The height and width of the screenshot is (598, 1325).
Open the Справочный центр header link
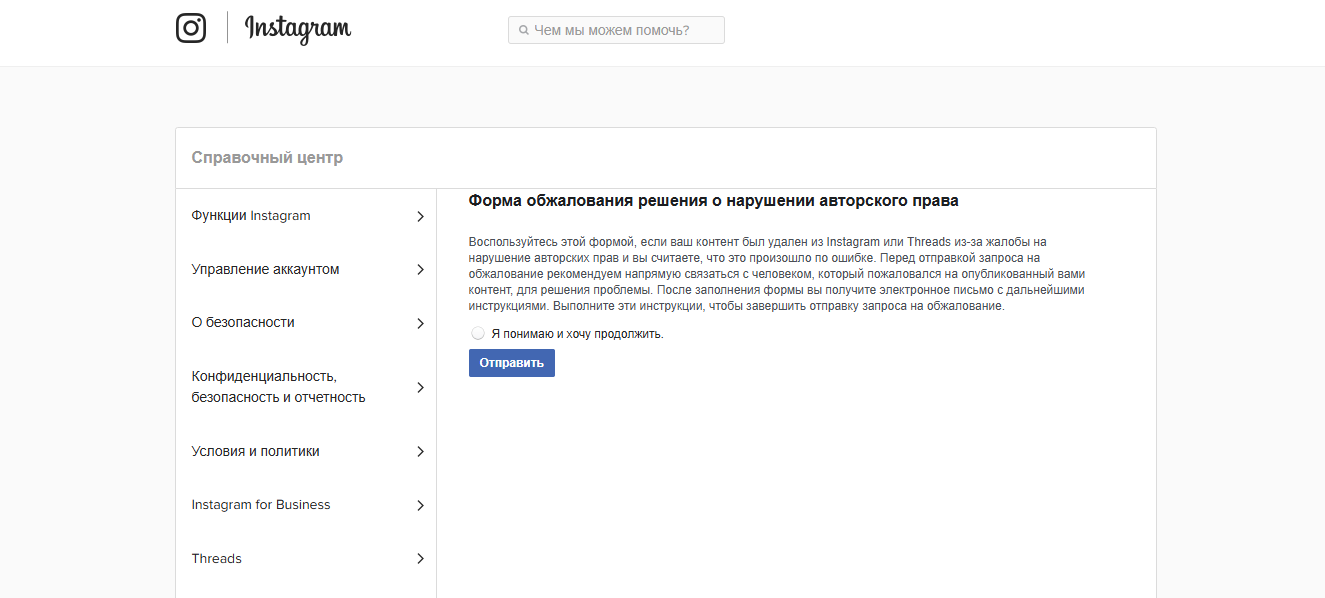point(267,158)
